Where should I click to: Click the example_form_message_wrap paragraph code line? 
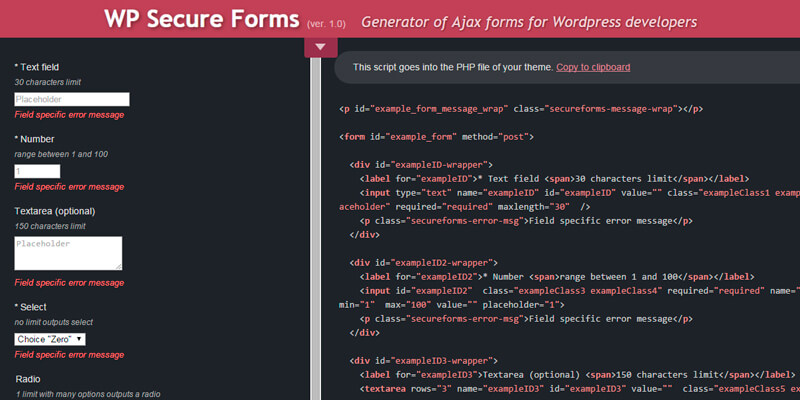click(521, 107)
